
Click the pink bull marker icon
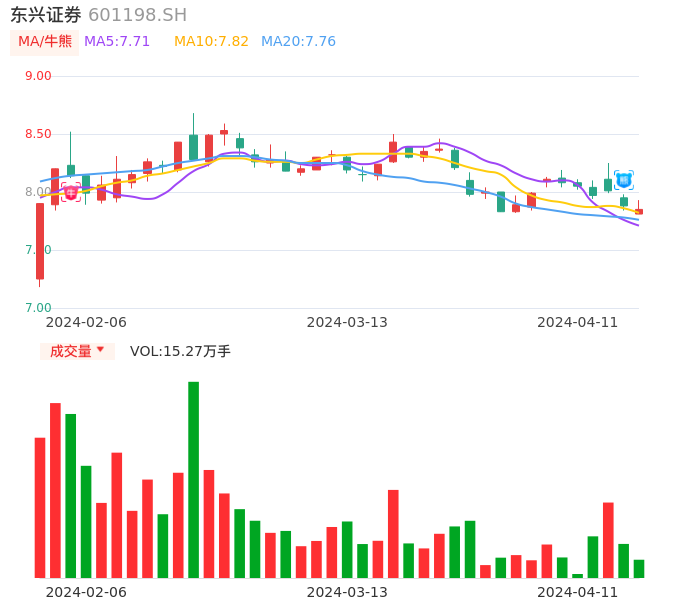(71, 192)
